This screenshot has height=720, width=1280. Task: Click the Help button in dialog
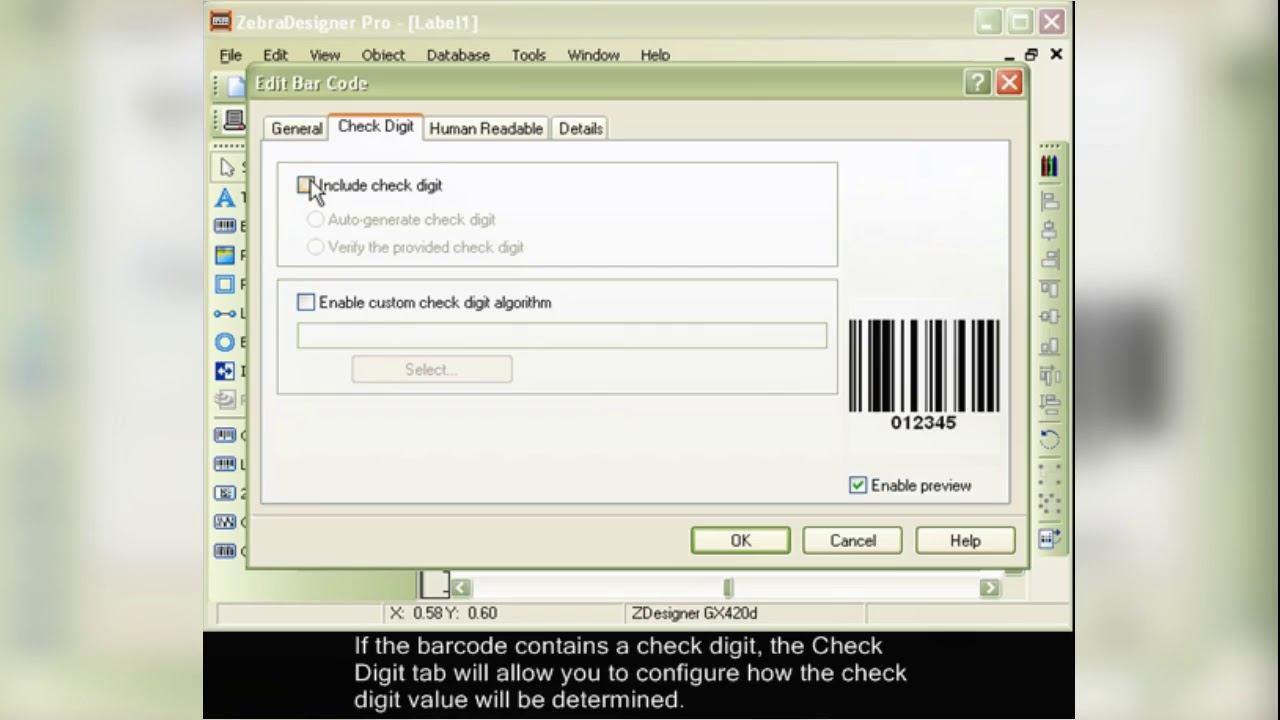click(x=965, y=540)
